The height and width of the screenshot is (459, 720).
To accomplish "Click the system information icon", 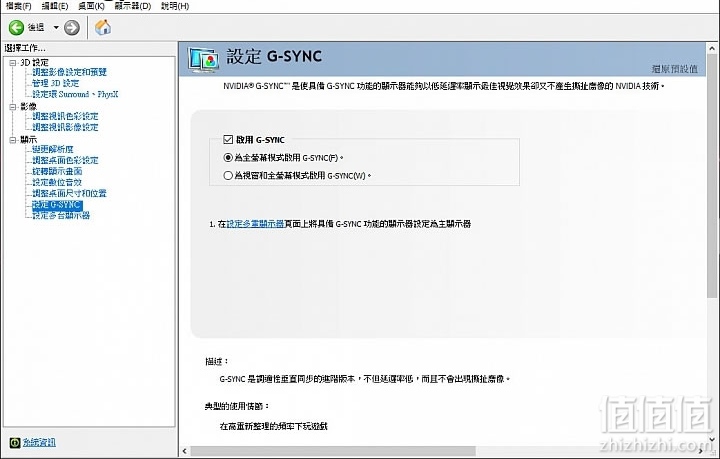I will tap(15, 442).
